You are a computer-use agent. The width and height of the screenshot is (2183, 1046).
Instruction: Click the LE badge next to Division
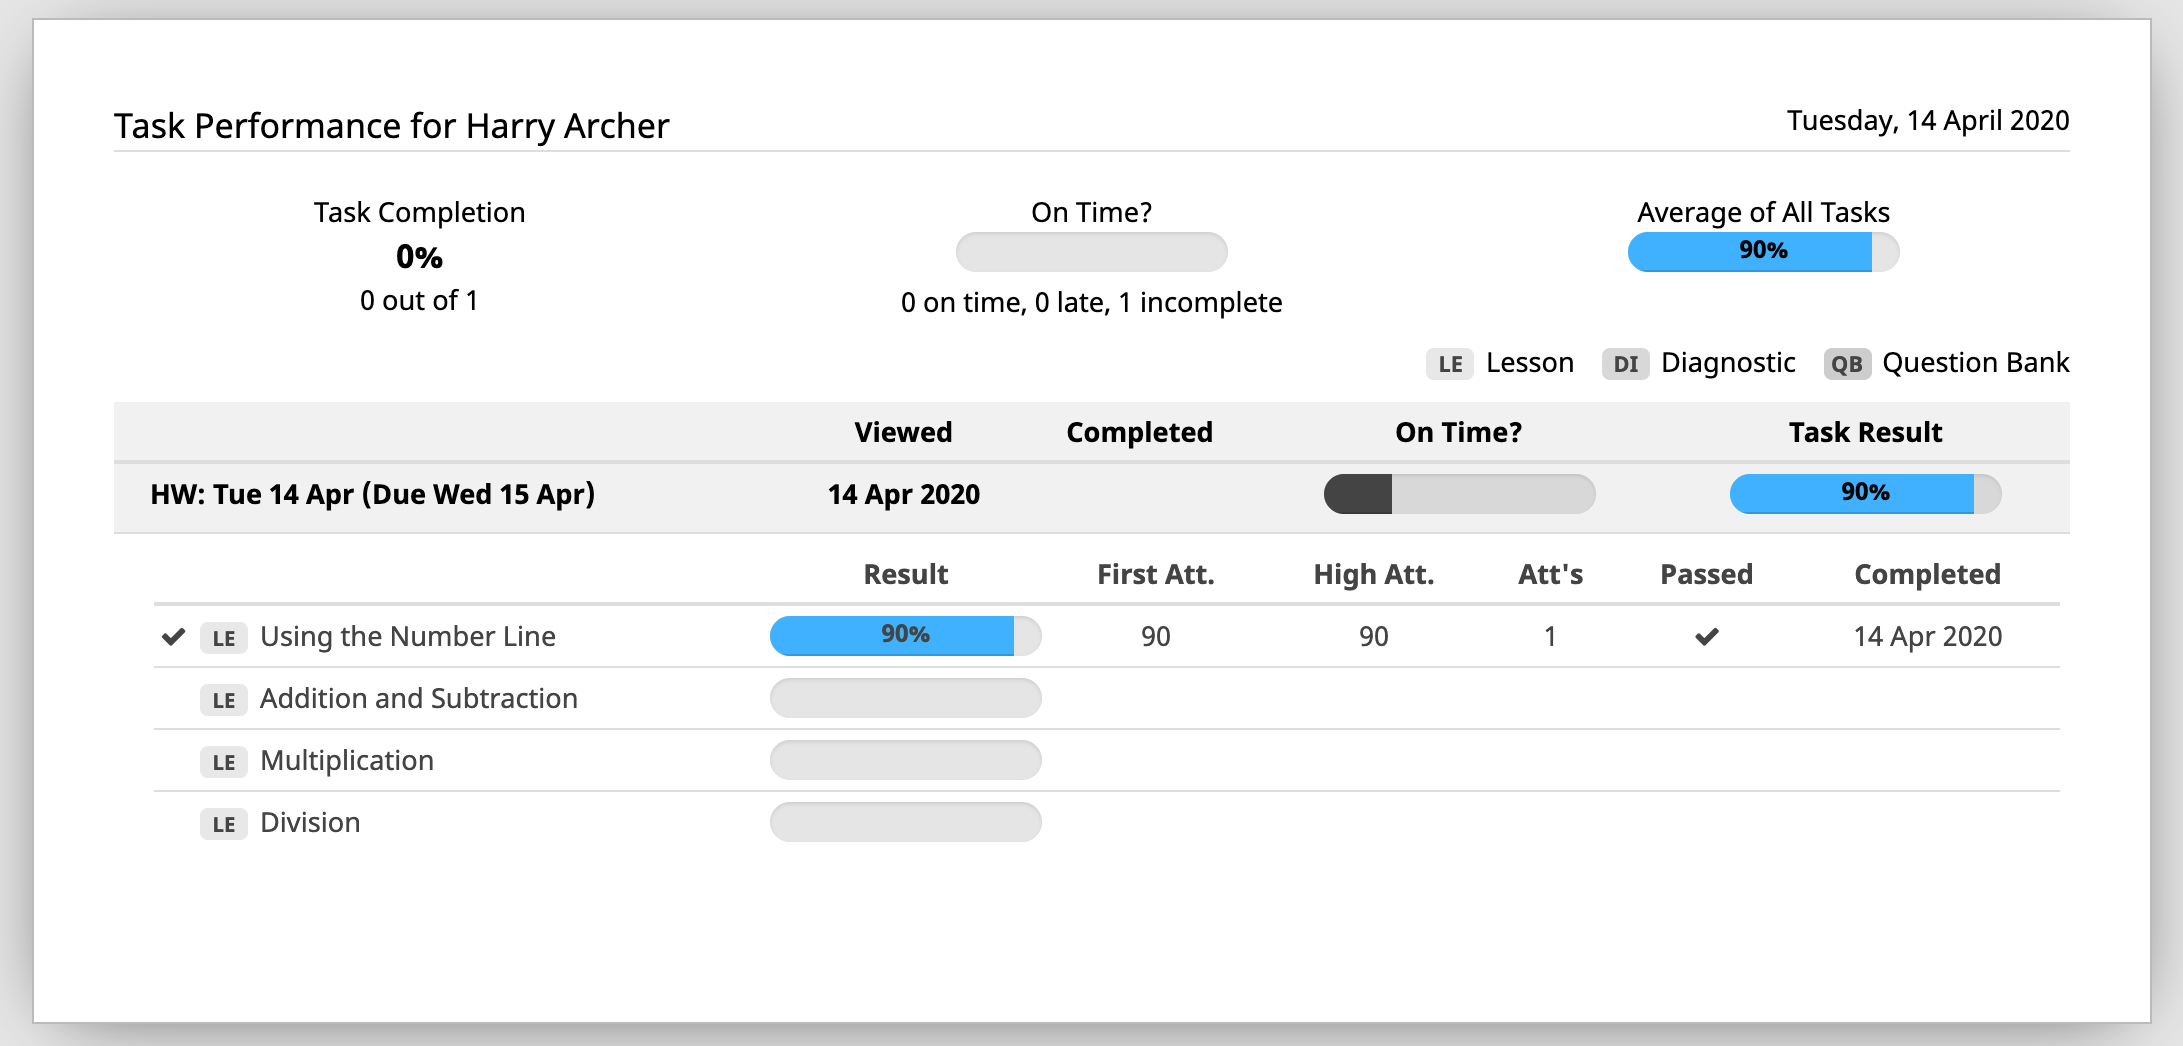pyautogui.click(x=224, y=824)
